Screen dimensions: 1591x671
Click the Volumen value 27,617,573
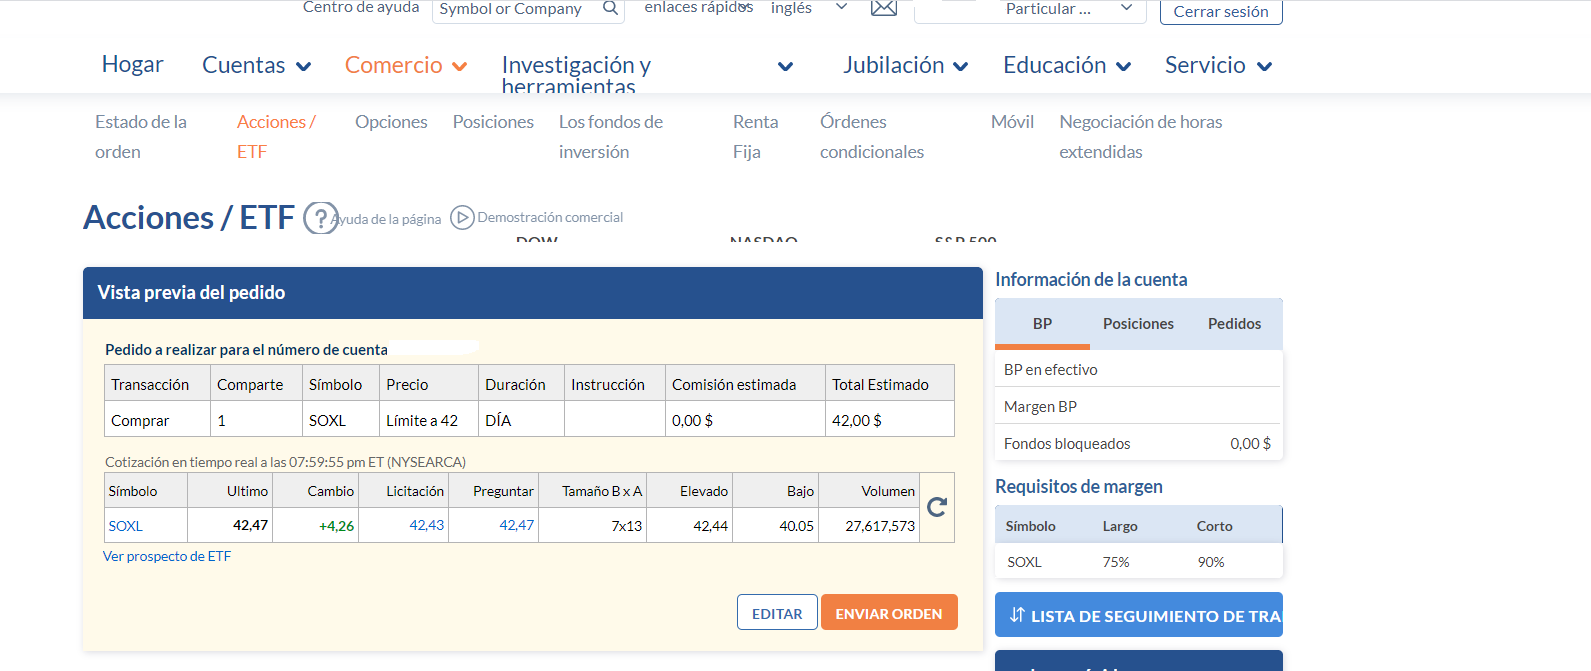[x=880, y=526]
